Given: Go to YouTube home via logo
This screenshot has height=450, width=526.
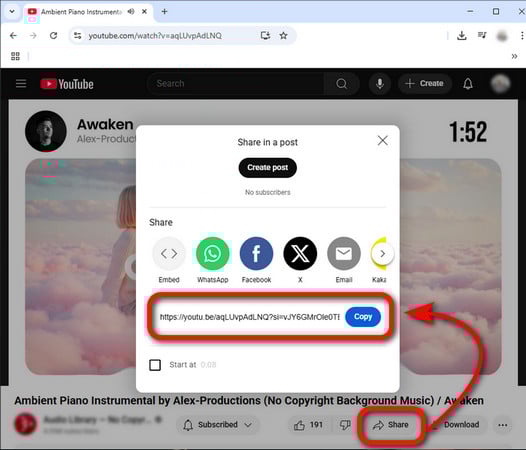Looking at the screenshot, I should [67, 84].
